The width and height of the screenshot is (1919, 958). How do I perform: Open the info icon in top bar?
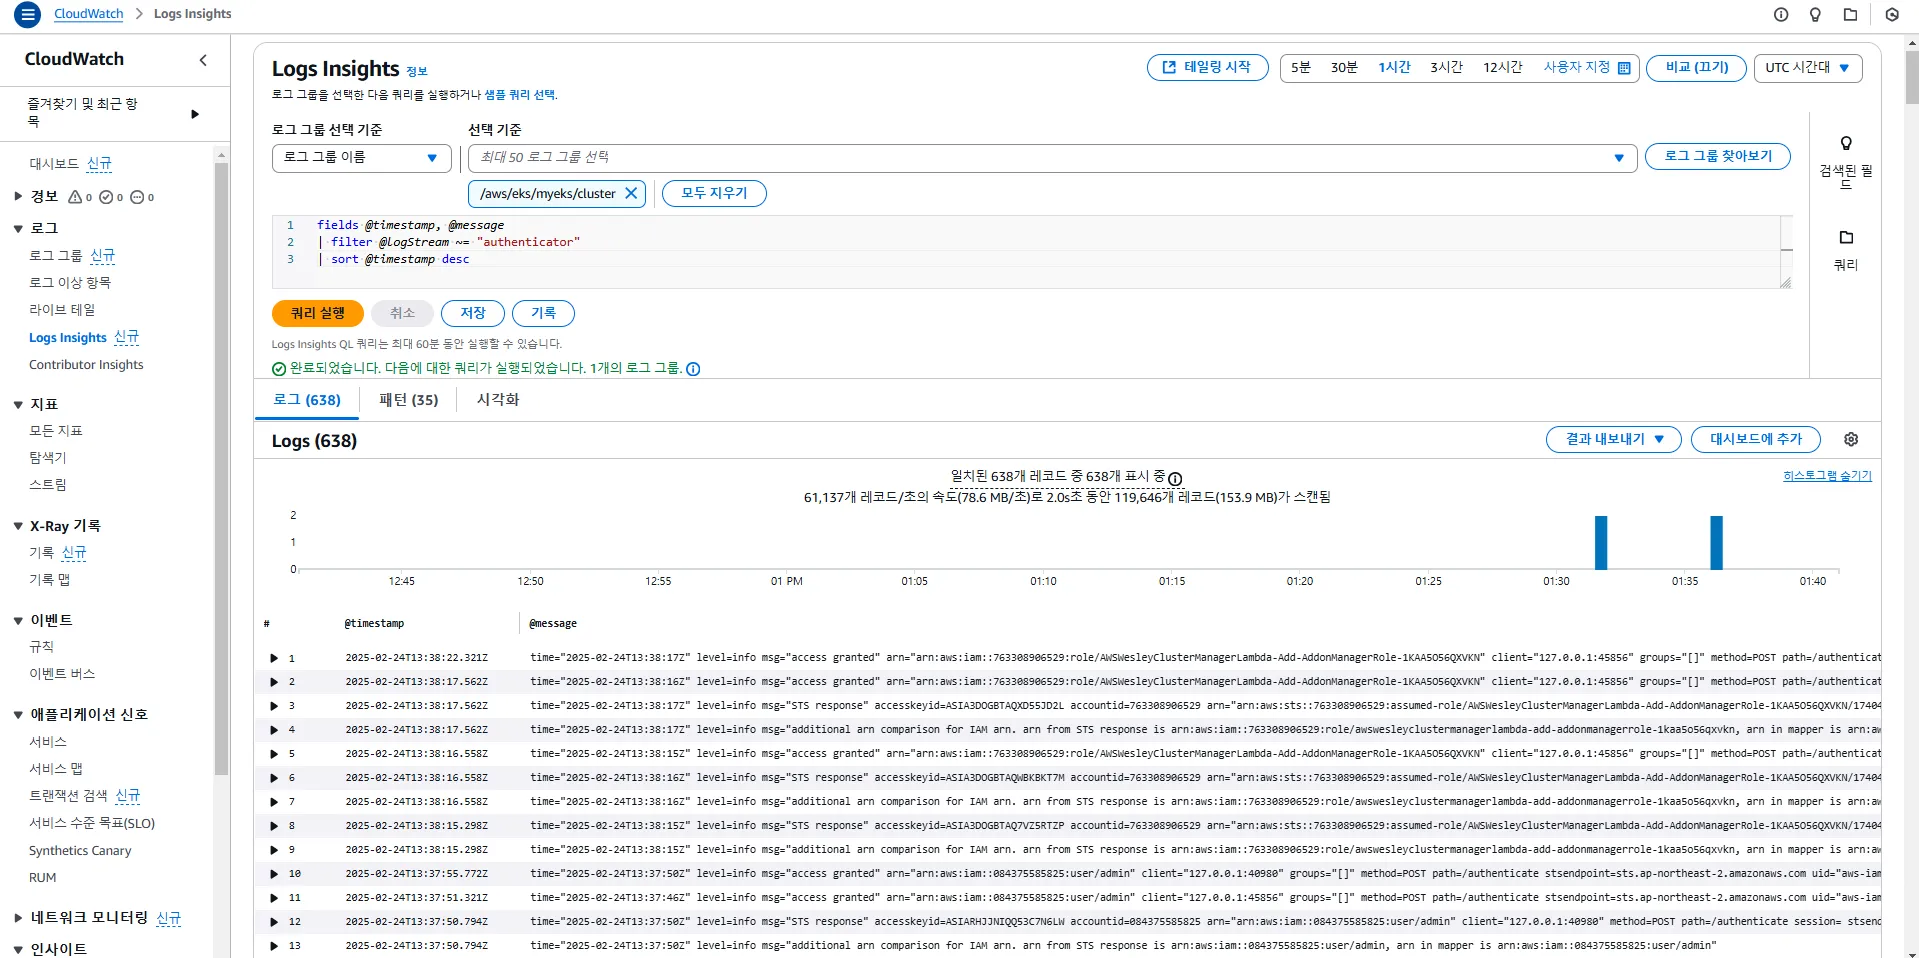[1781, 14]
